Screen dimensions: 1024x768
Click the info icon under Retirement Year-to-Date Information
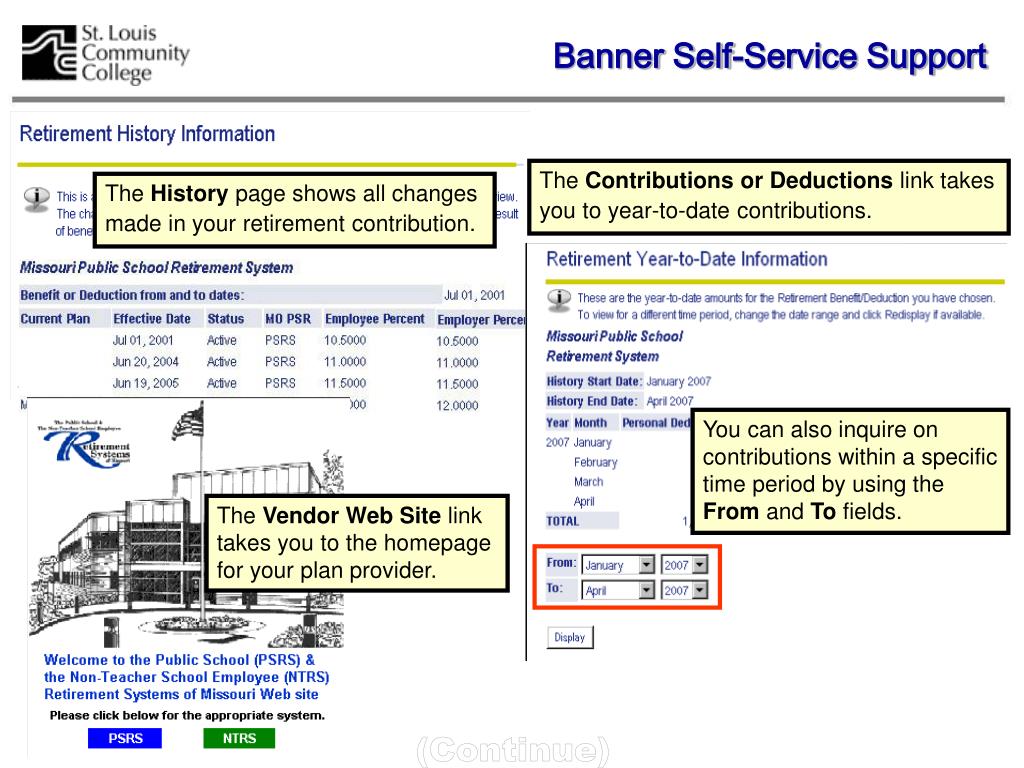pos(558,300)
